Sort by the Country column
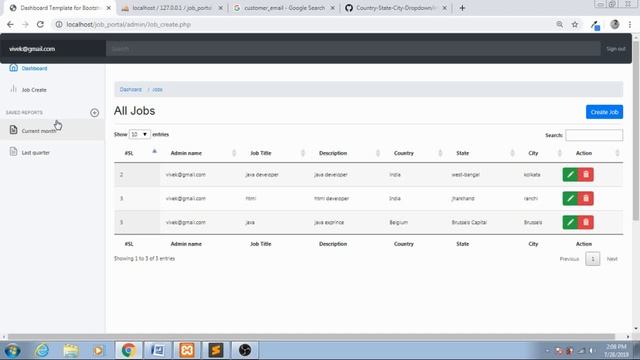Viewport: 640px width, 360px height. tap(414, 153)
